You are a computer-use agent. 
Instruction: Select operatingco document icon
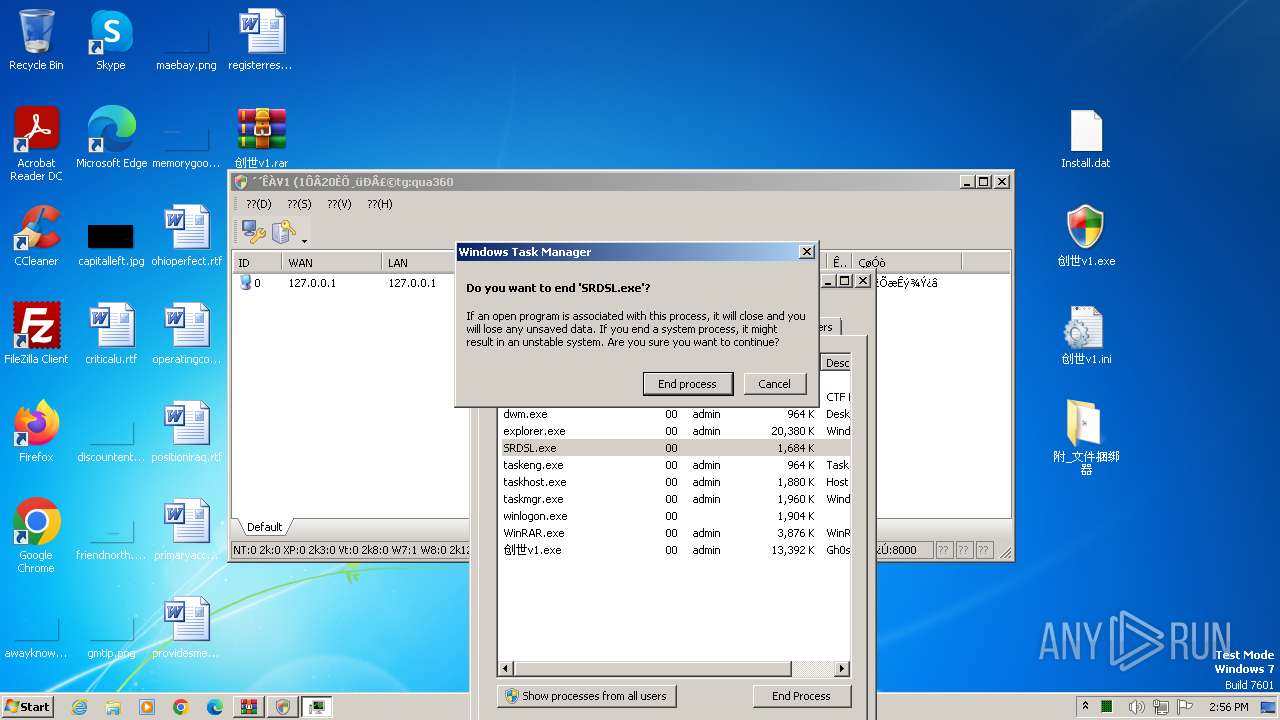pos(186,334)
